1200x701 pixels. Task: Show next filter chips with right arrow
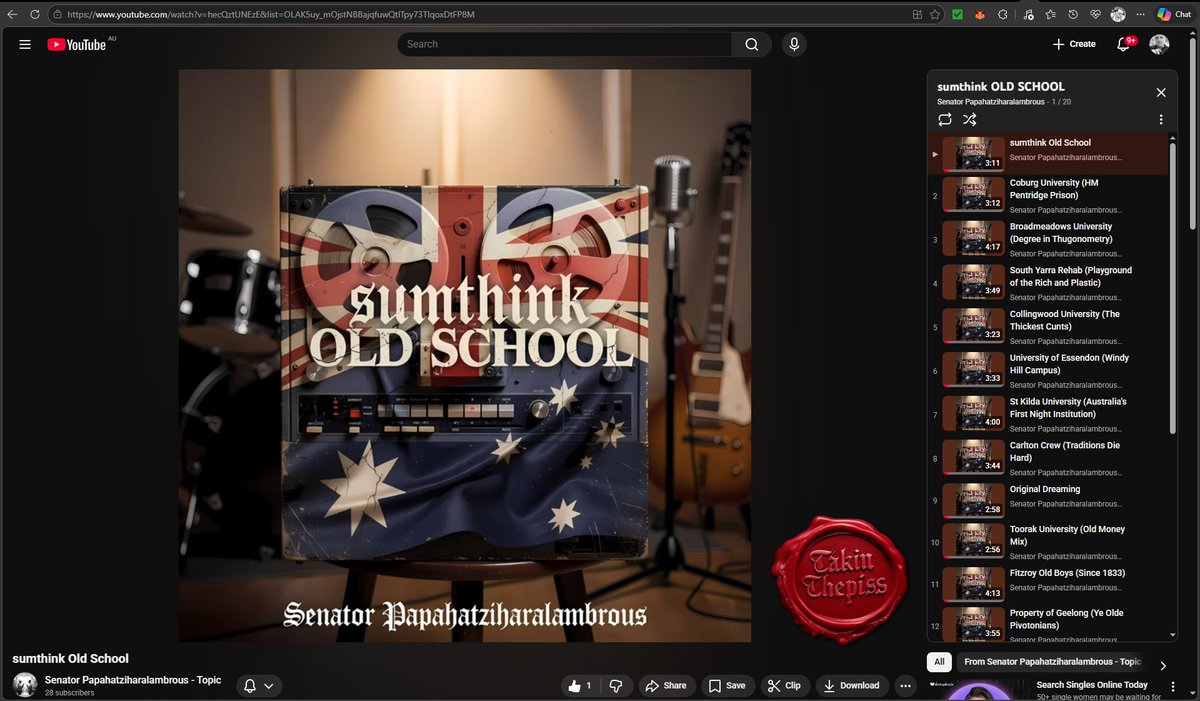tap(1163, 665)
